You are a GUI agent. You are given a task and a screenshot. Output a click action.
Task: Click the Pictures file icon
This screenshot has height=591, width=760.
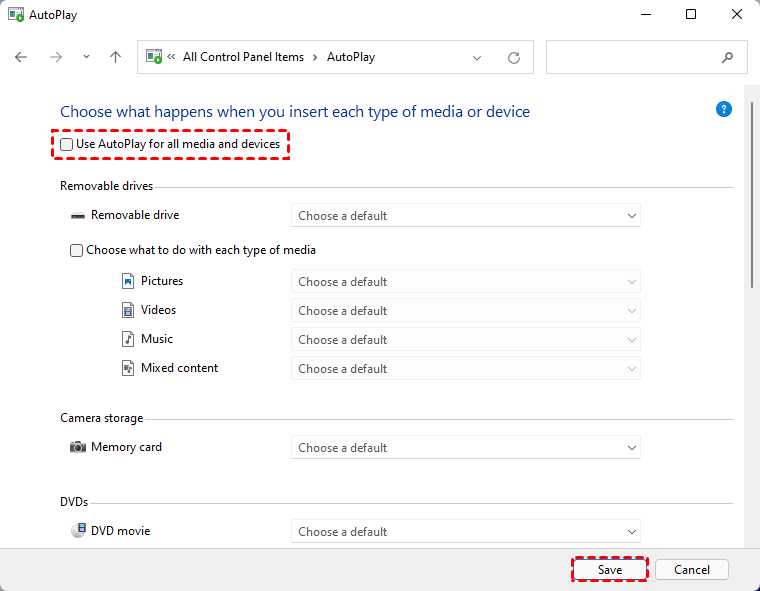click(127, 281)
